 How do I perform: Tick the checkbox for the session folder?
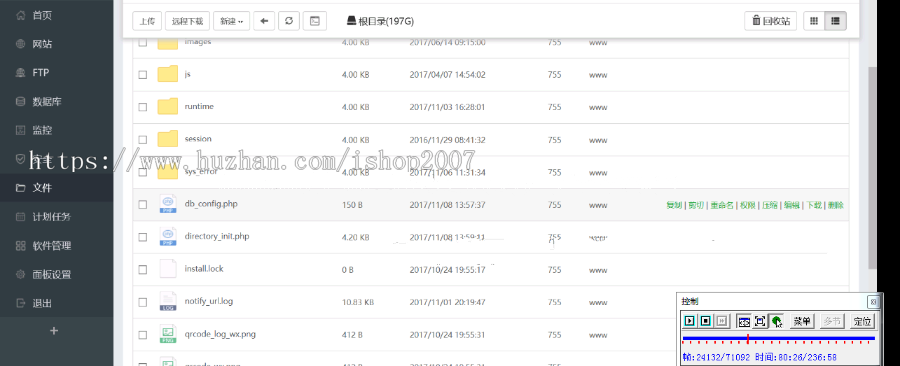coord(143,139)
